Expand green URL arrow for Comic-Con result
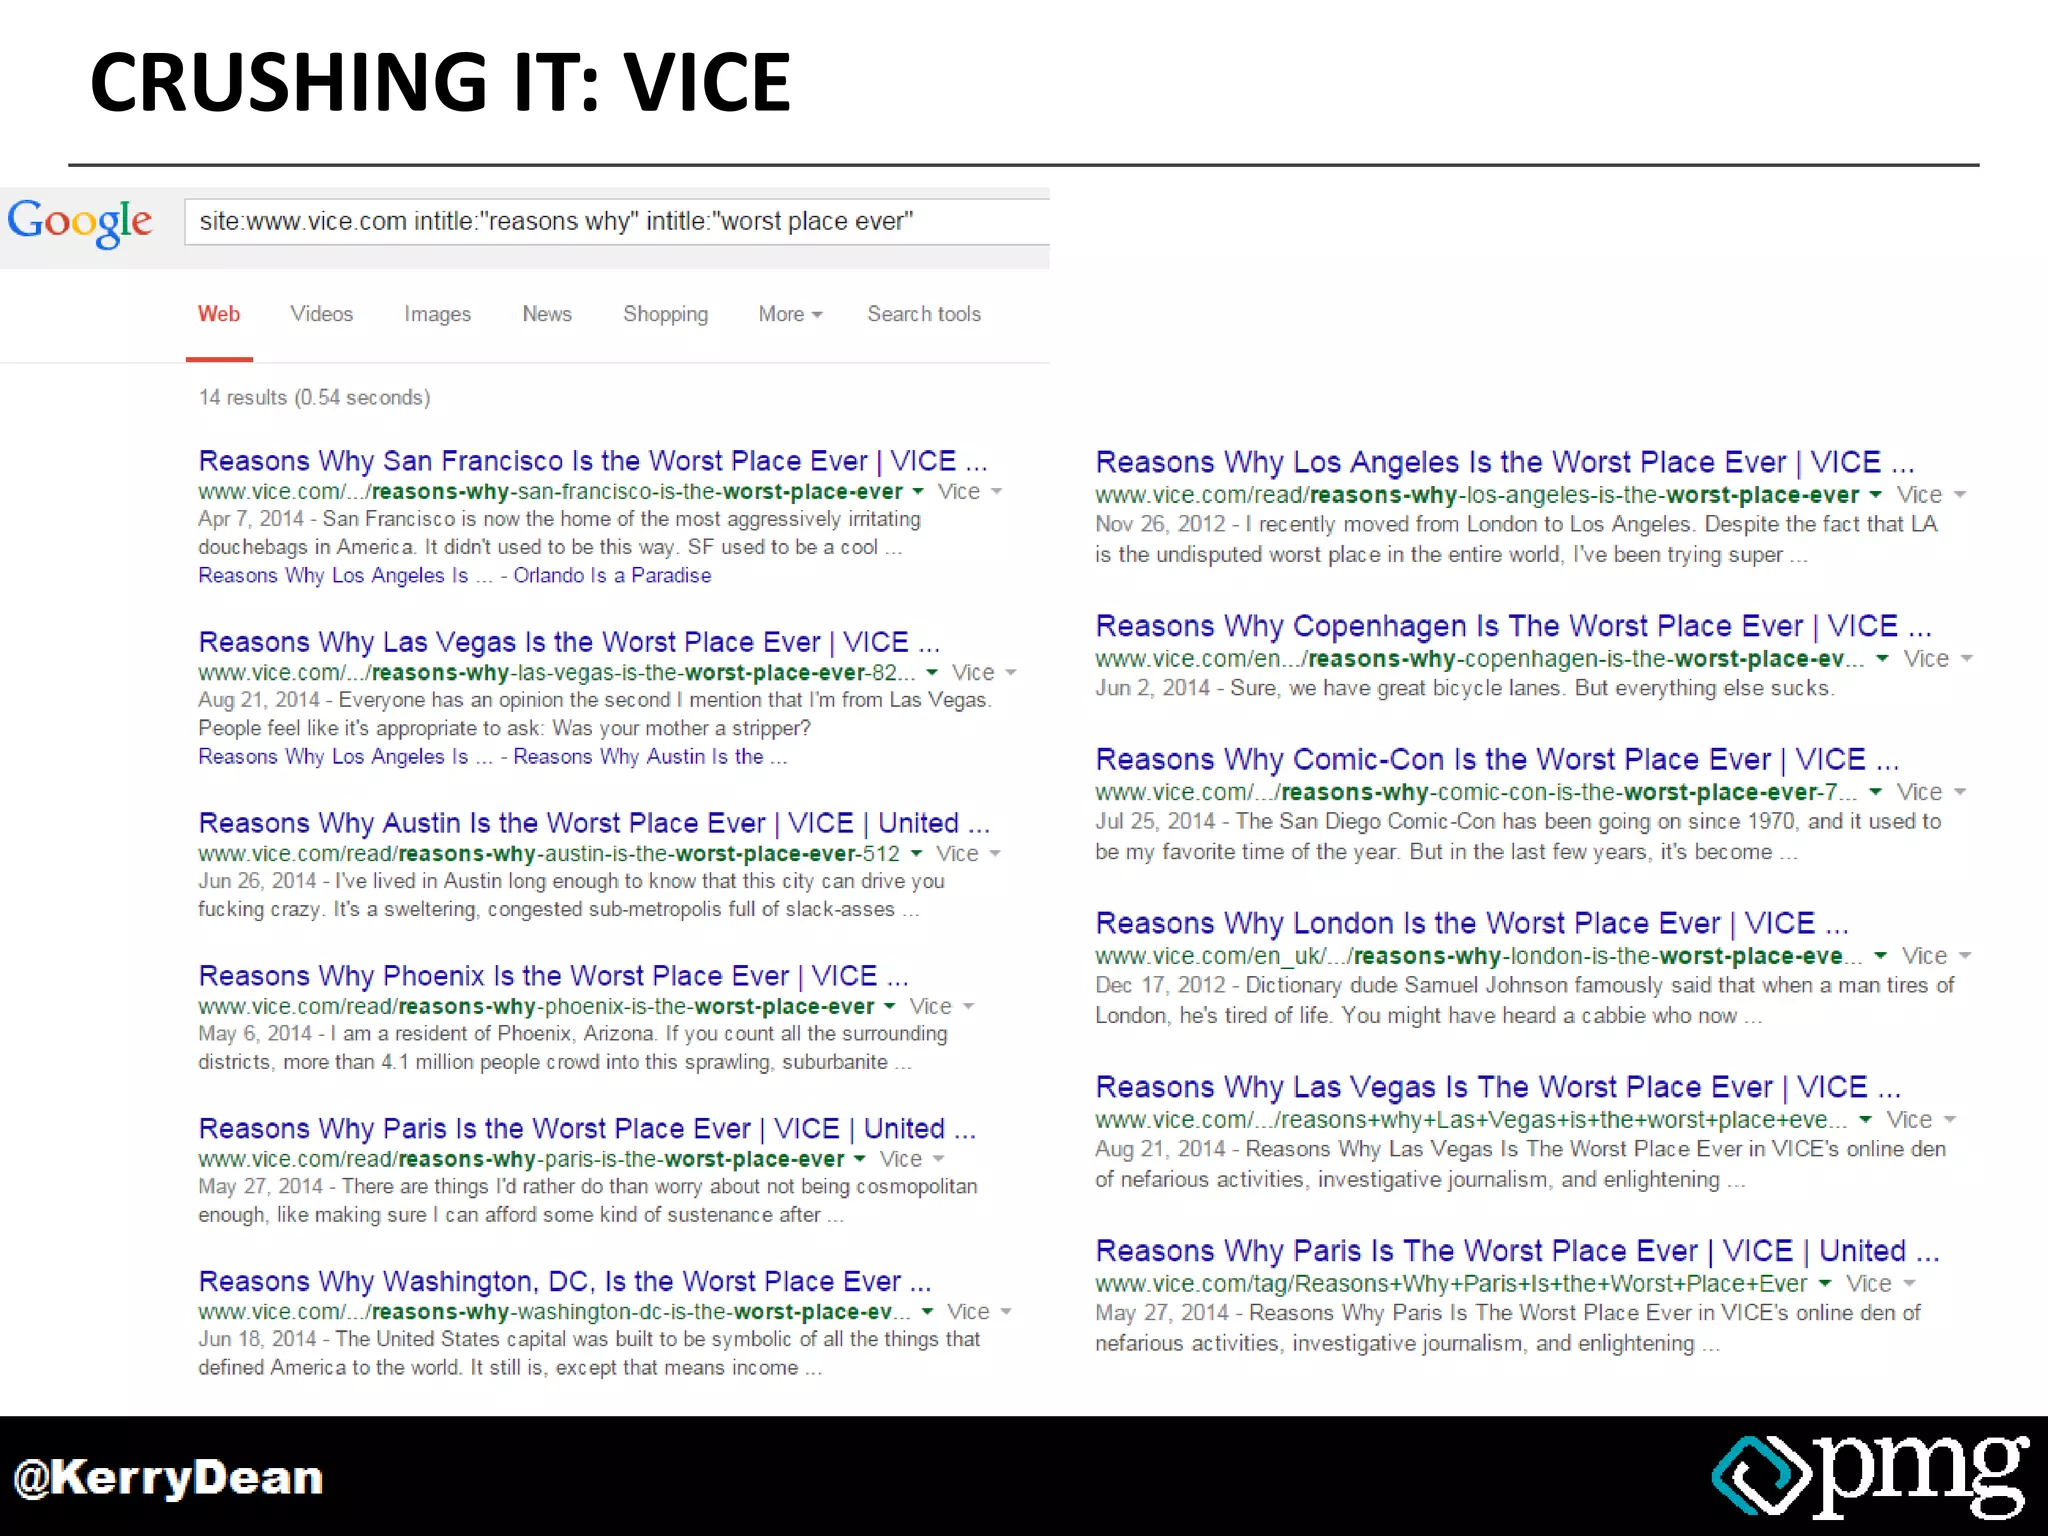Screen dimensions: 2048x1536 point(1875,792)
